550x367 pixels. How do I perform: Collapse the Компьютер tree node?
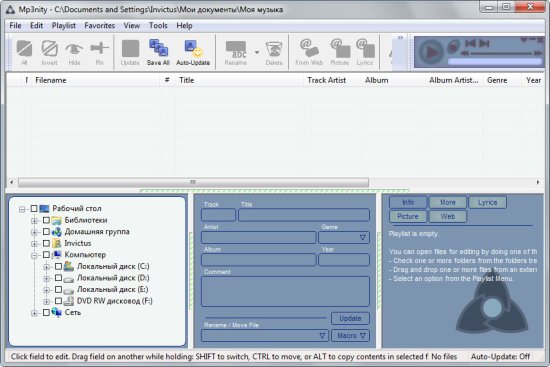coord(34,255)
